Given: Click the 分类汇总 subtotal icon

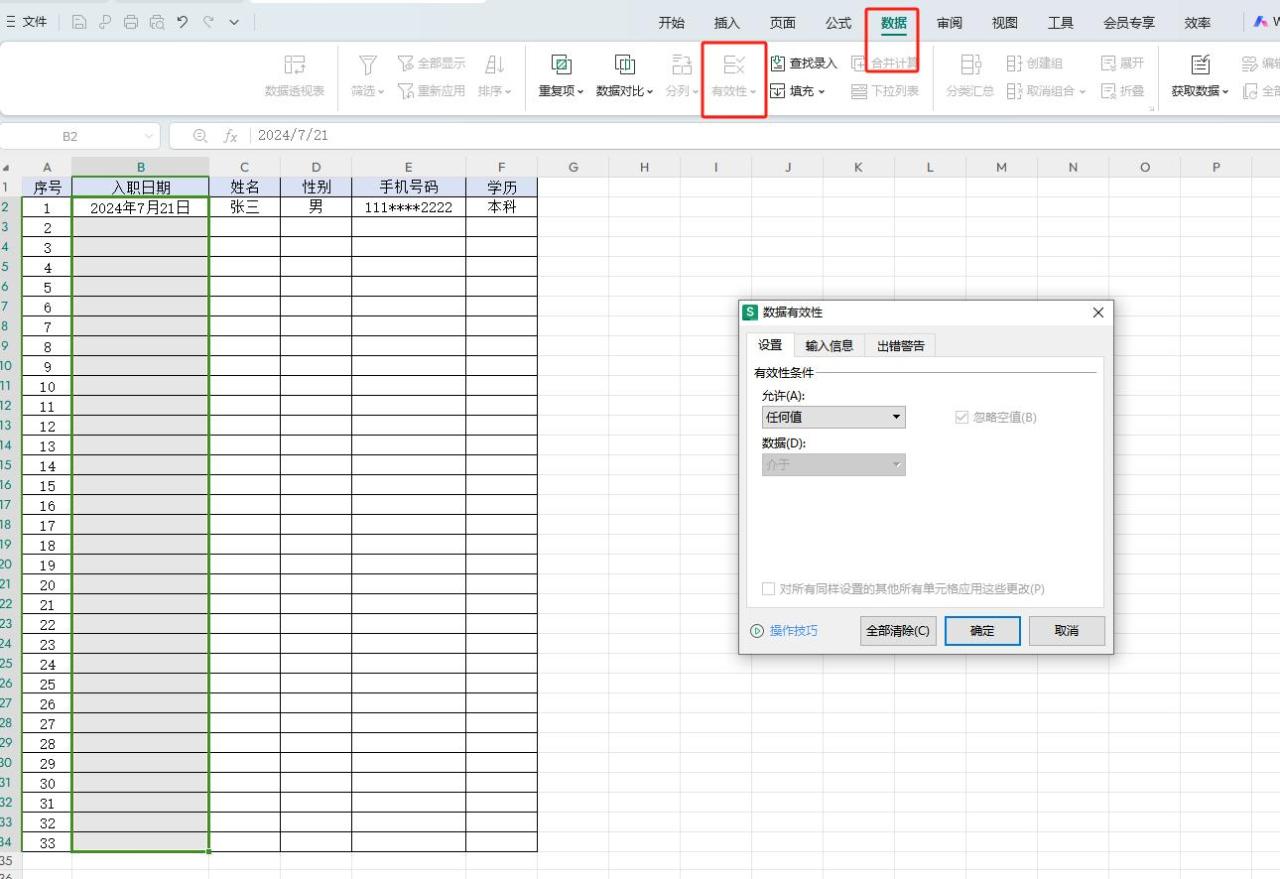Looking at the screenshot, I should click(970, 65).
